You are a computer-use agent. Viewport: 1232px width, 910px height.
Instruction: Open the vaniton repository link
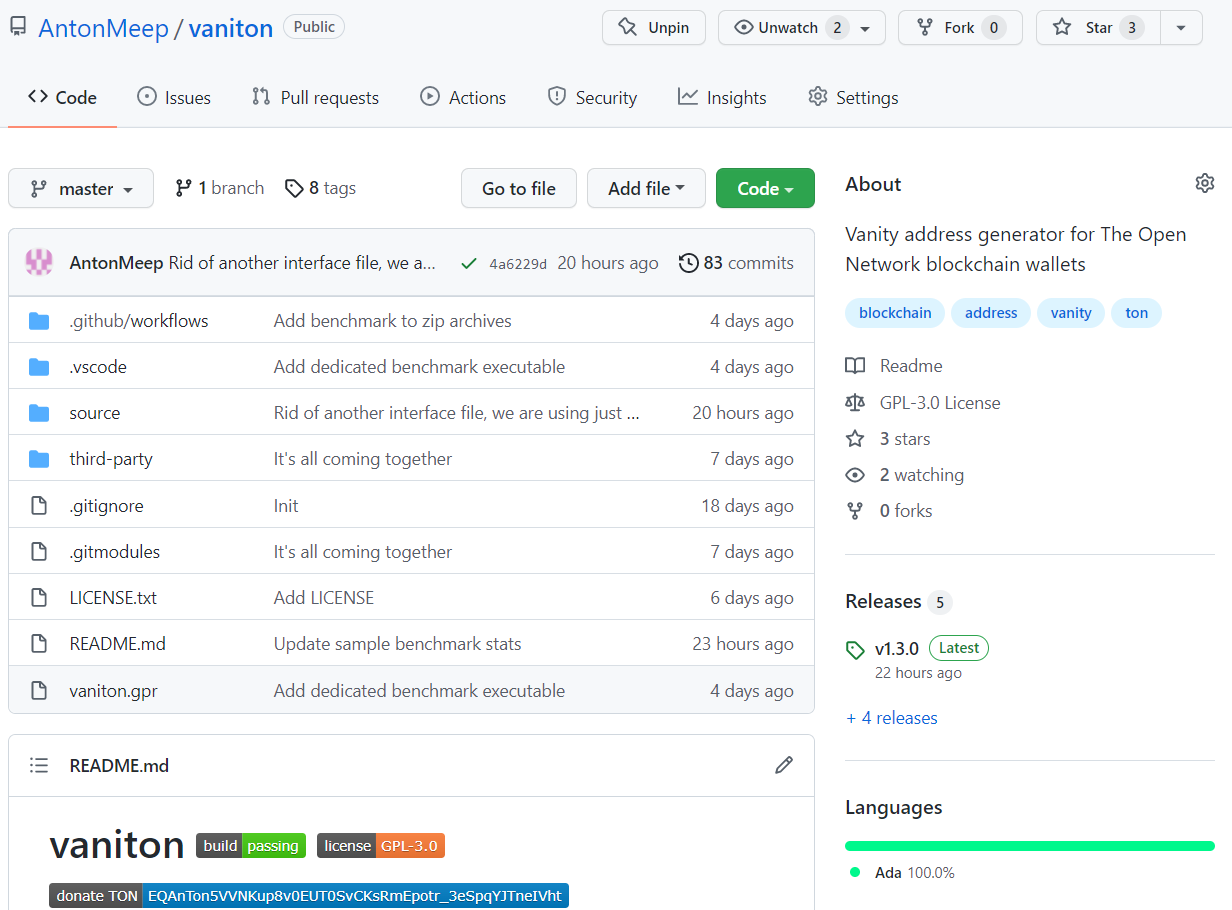pos(230,28)
